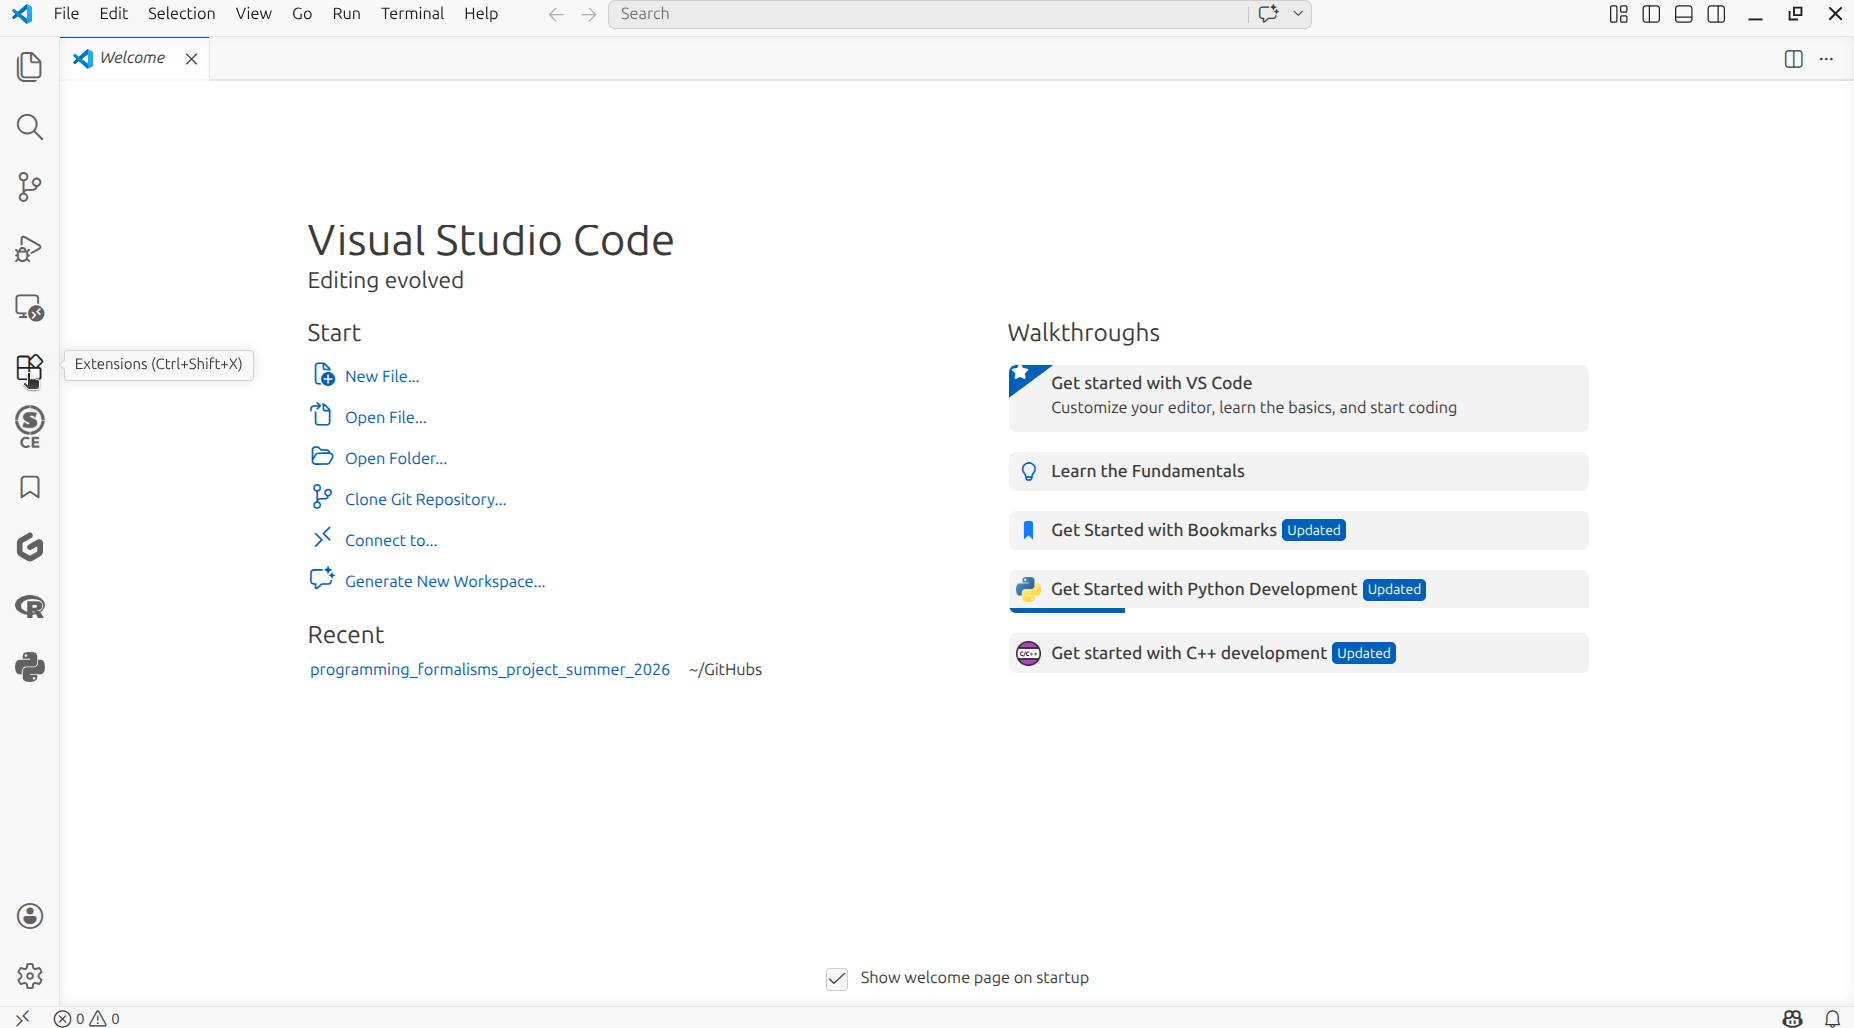Open the Source Control view
The height and width of the screenshot is (1028, 1854).
point(30,187)
